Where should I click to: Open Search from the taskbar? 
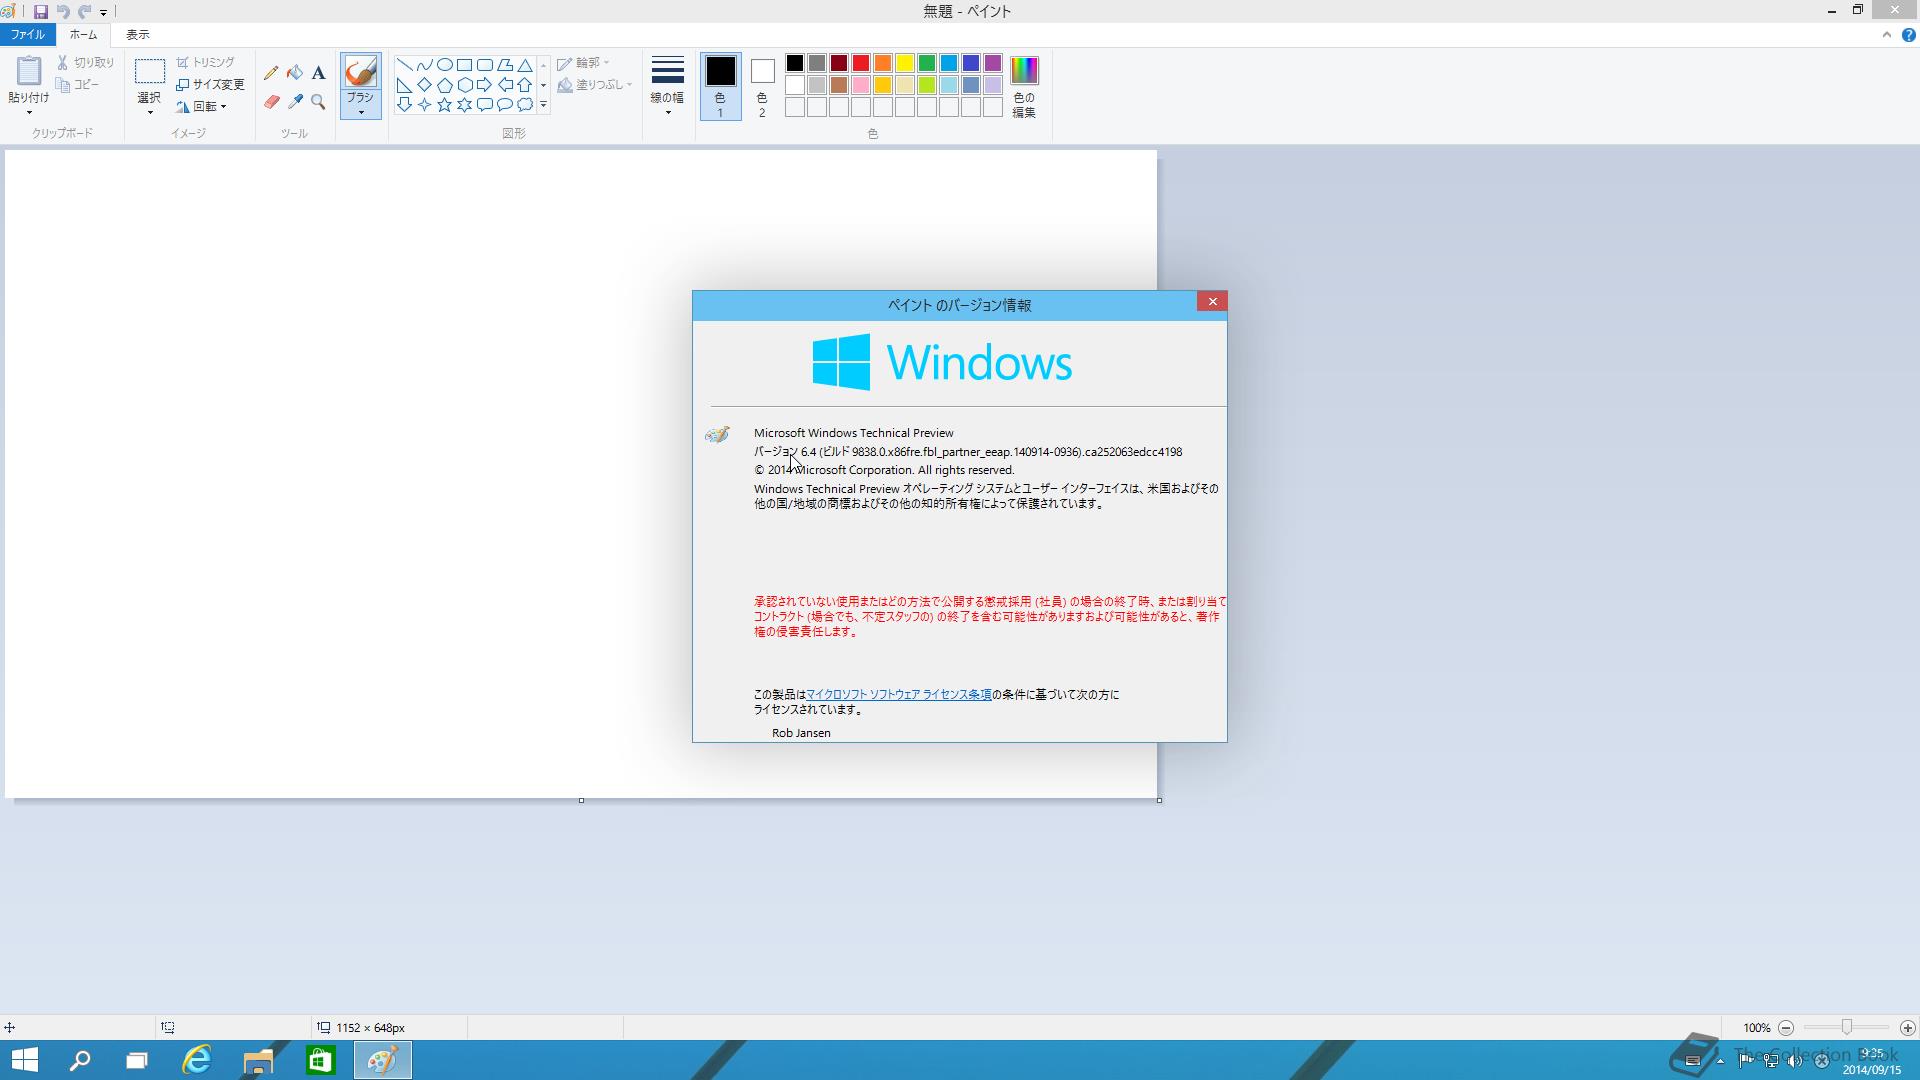tap(80, 1060)
